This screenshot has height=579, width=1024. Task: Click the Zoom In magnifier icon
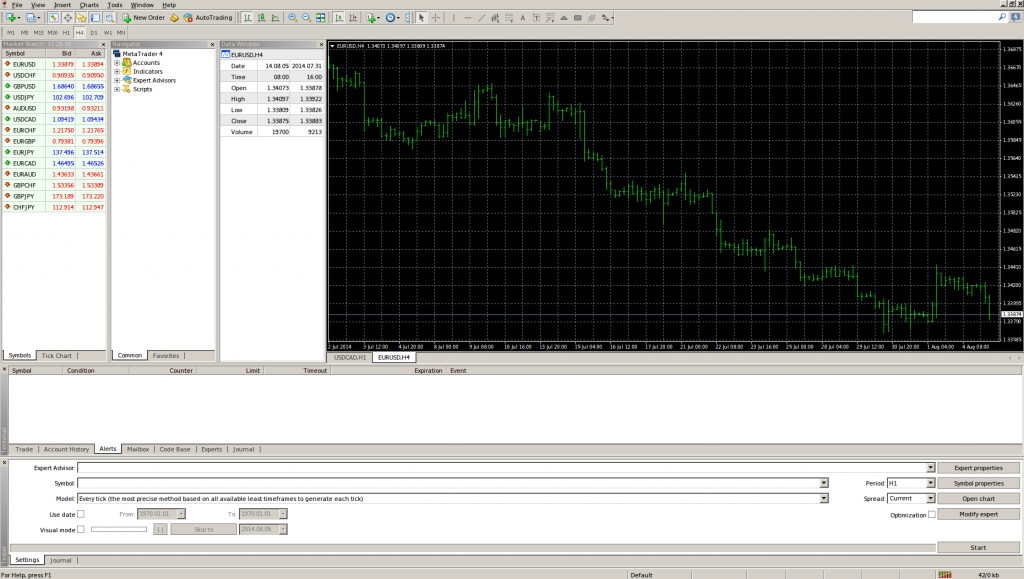coord(292,17)
